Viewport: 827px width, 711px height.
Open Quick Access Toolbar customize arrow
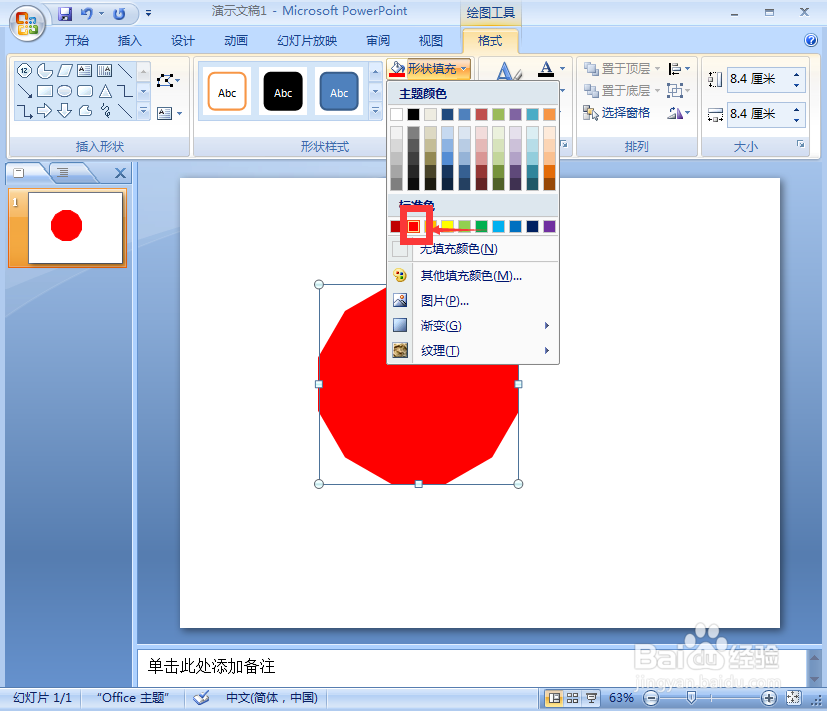click(149, 13)
